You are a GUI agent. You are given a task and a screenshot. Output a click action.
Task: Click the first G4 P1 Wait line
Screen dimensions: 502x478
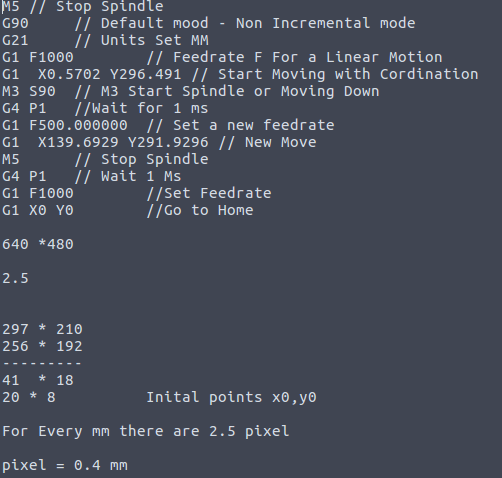[x=105, y=108]
